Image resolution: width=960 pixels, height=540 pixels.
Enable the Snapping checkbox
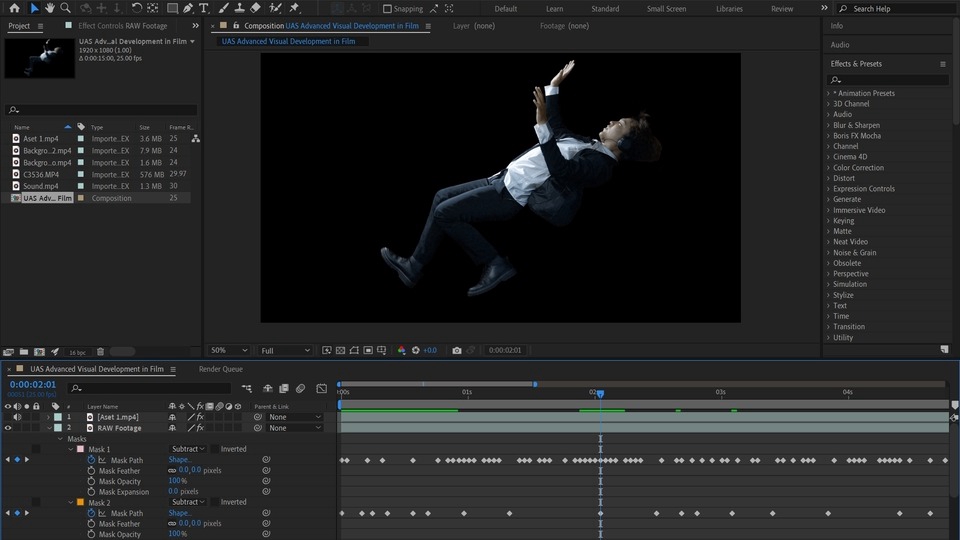point(388,9)
